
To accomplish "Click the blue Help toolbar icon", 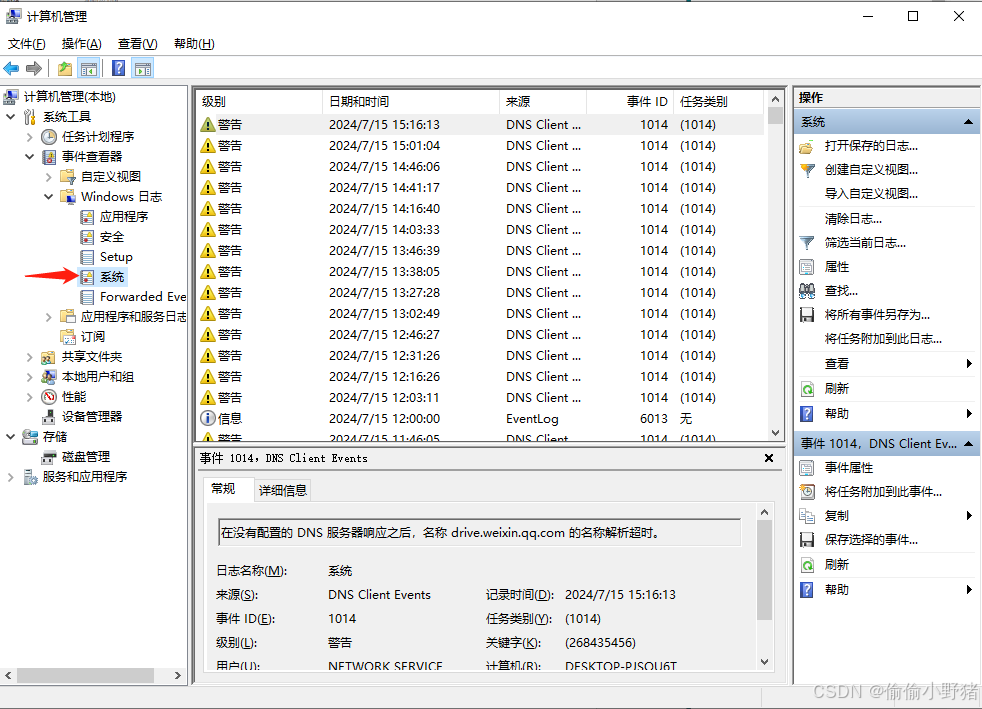I will [118, 68].
